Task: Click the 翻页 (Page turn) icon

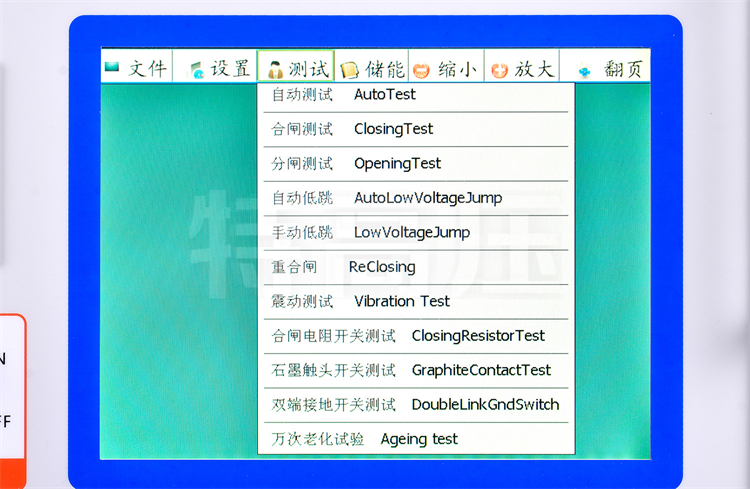Action: [x=585, y=70]
